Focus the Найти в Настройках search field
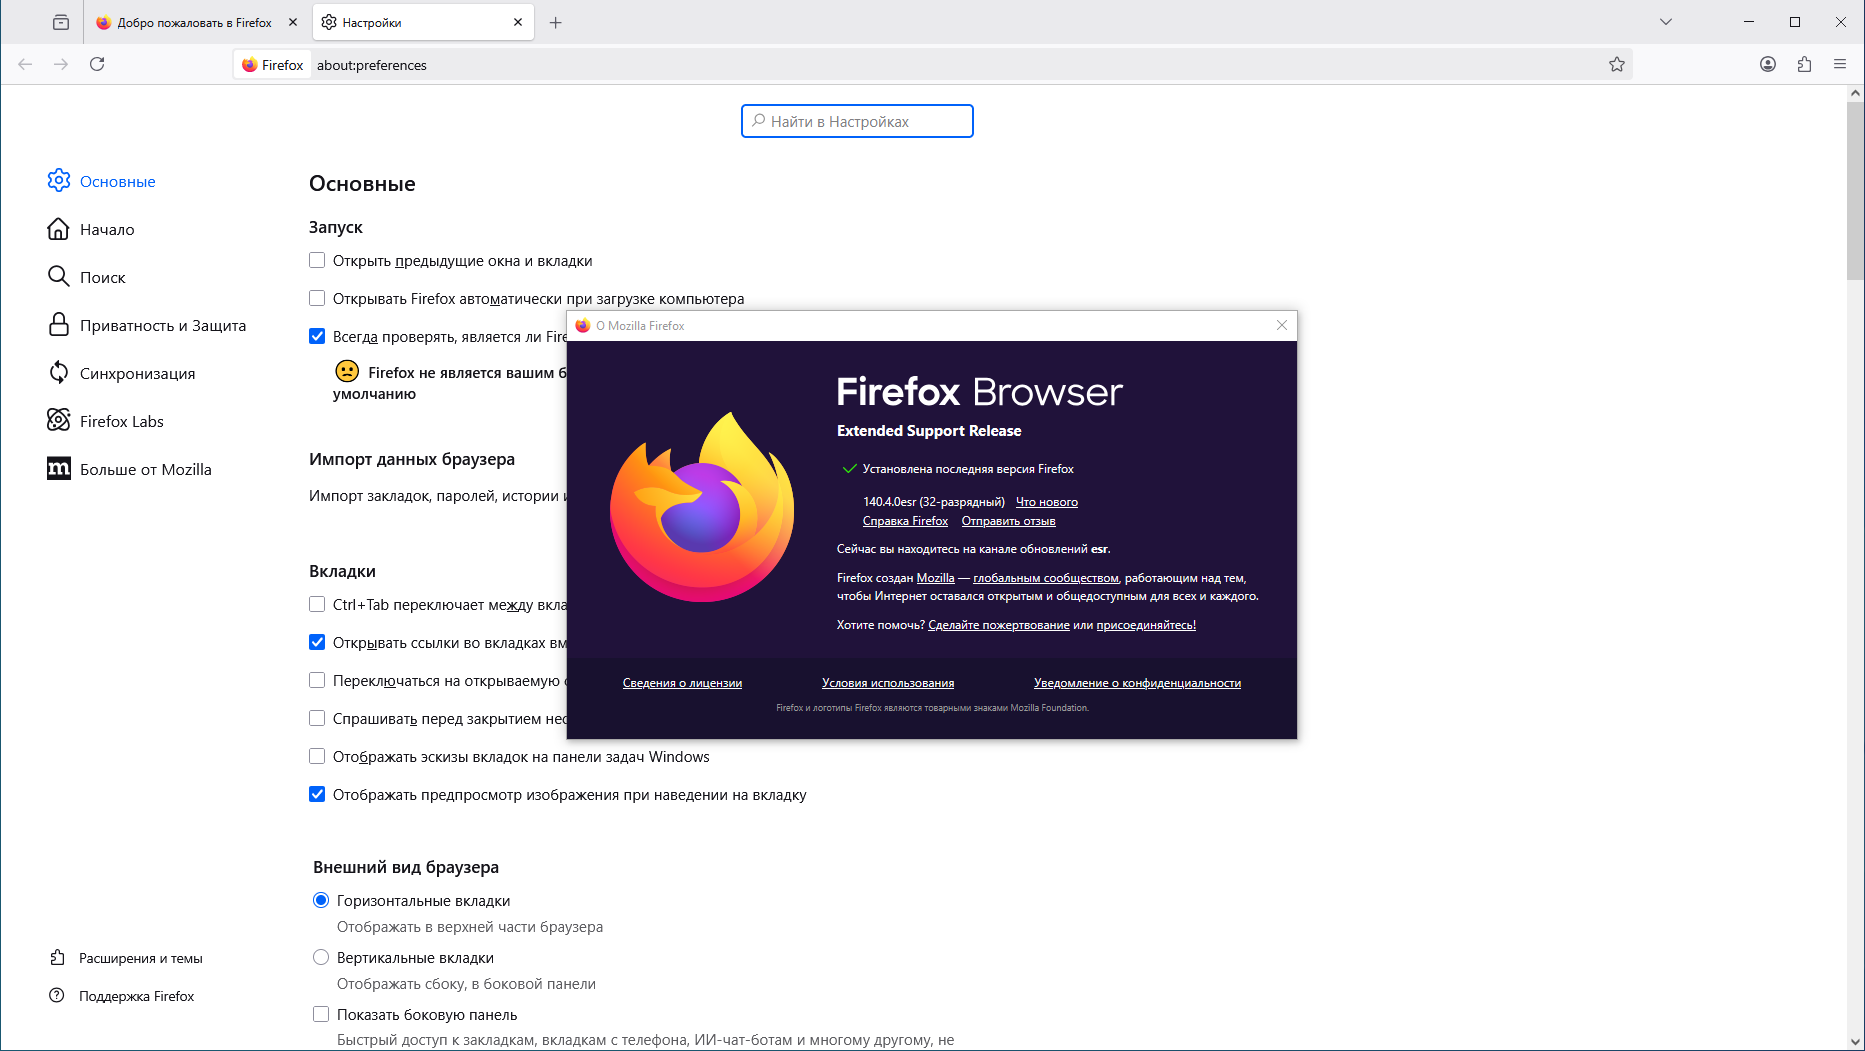1865x1051 pixels. [857, 121]
